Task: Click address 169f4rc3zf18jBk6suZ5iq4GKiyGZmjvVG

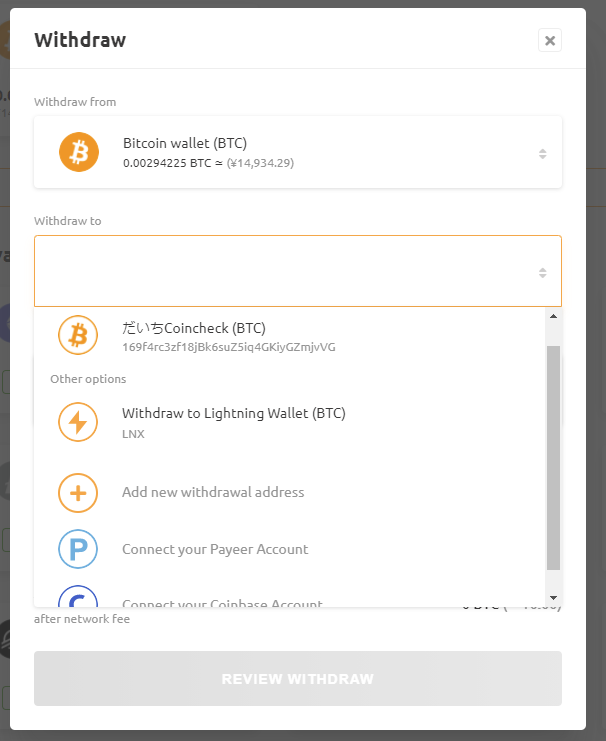Action: (229, 347)
